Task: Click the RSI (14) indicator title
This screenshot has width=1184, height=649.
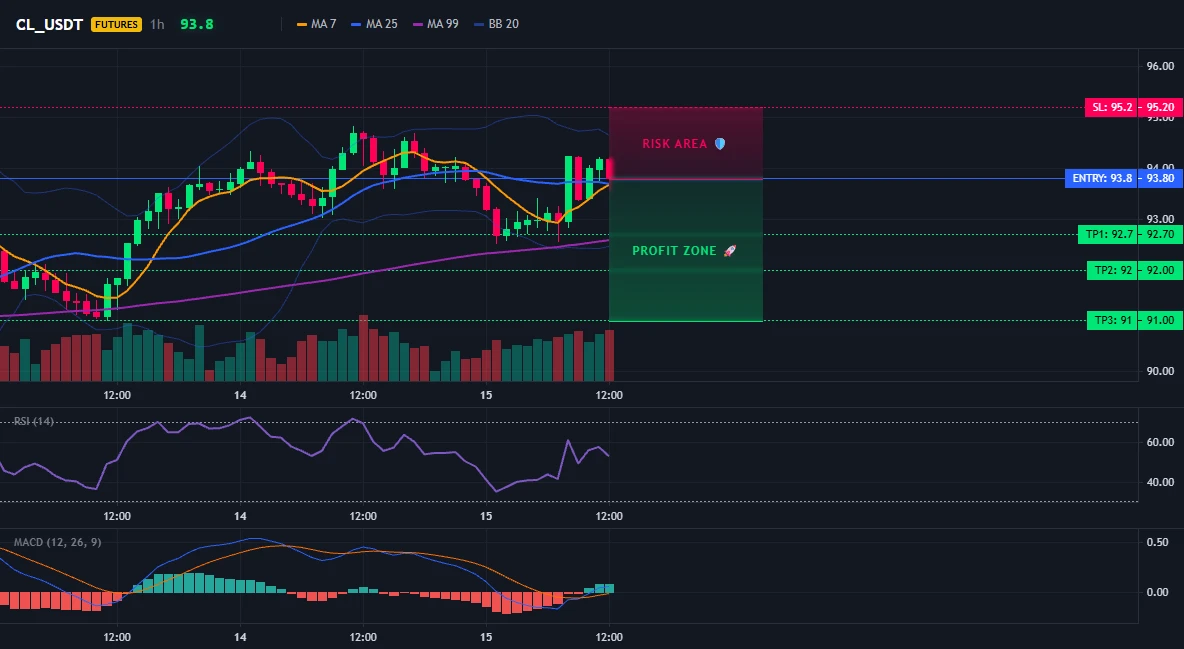Action: point(33,421)
